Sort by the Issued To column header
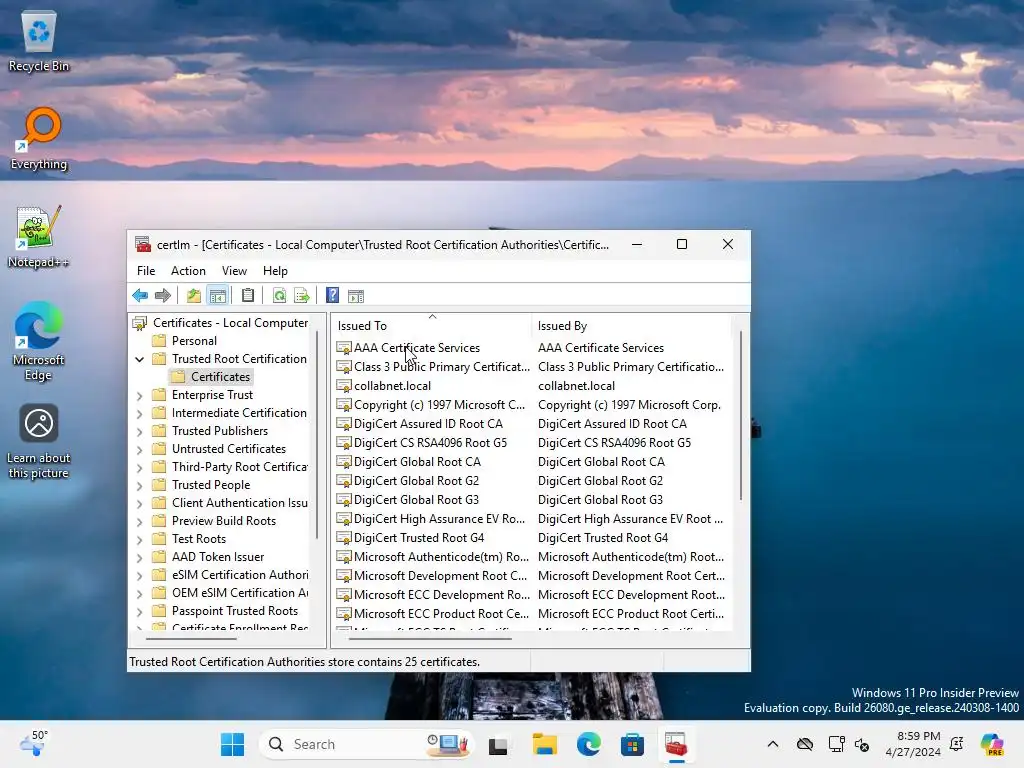The height and width of the screenshot is (768, 1024). click(x=432, y=325)
